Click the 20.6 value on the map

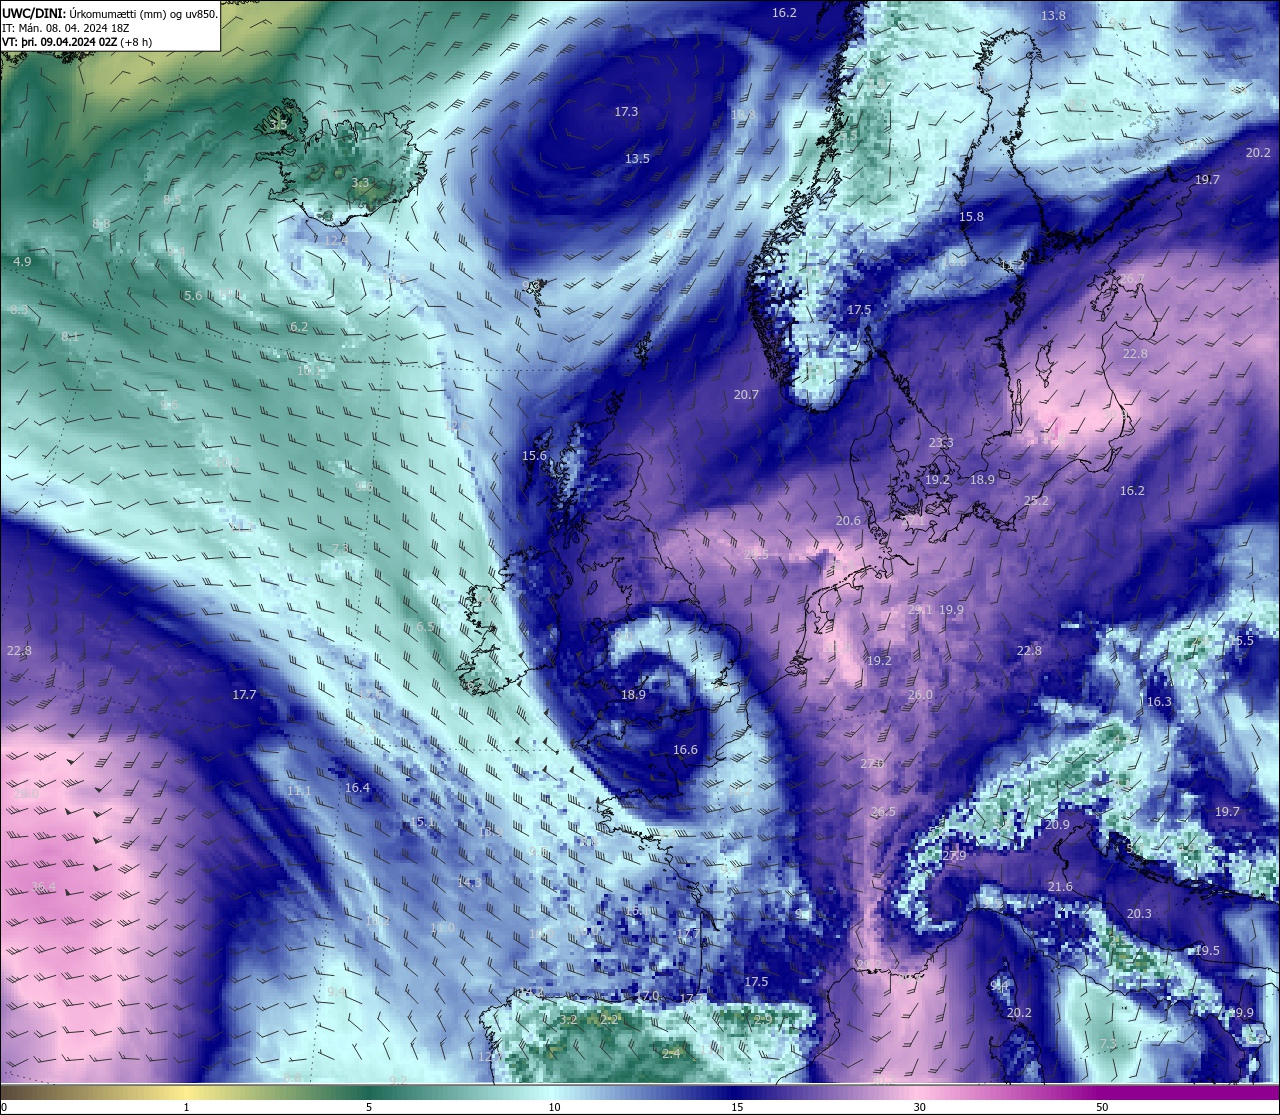848,521
